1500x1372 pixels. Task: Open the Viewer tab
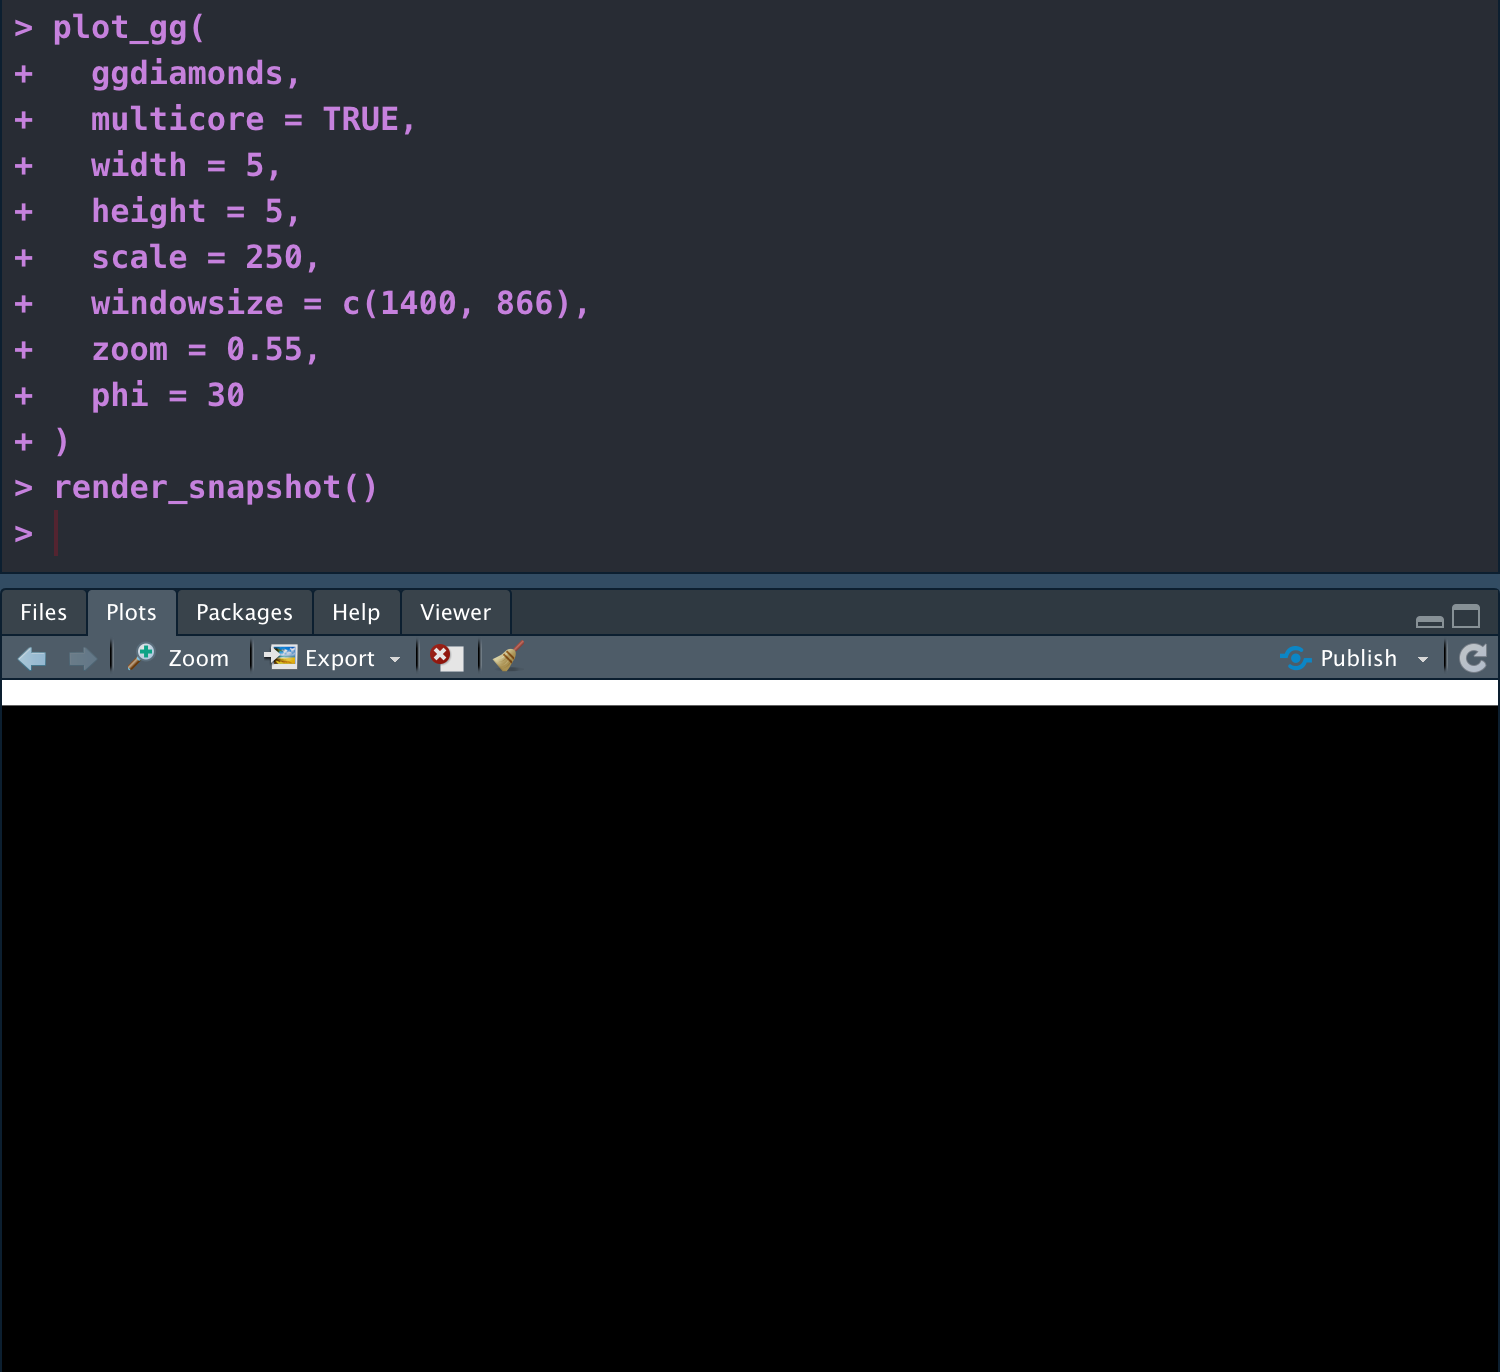pos(455,611)
